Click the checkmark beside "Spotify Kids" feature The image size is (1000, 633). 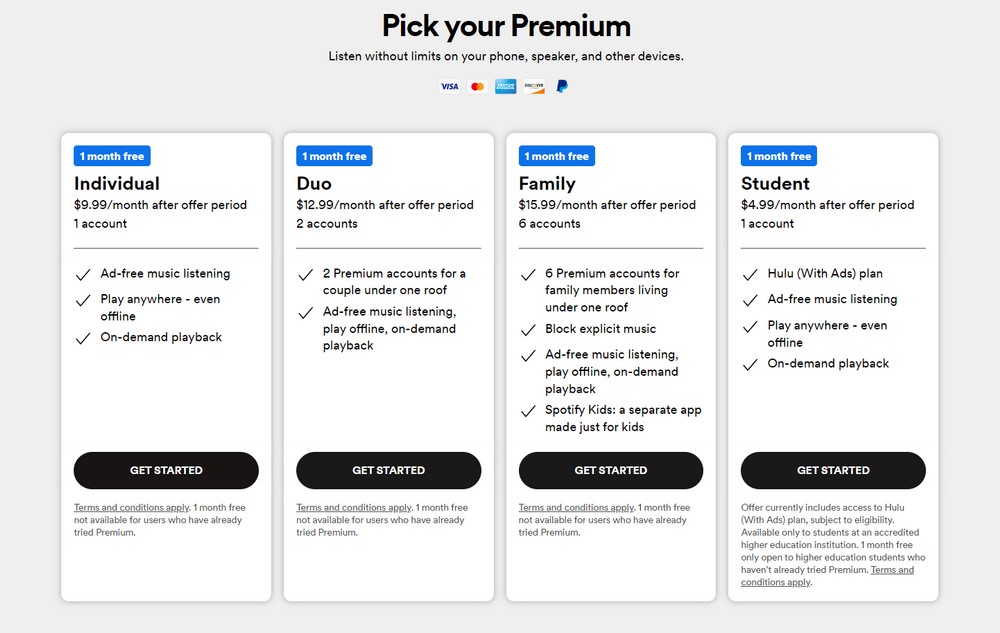[528, 410]
